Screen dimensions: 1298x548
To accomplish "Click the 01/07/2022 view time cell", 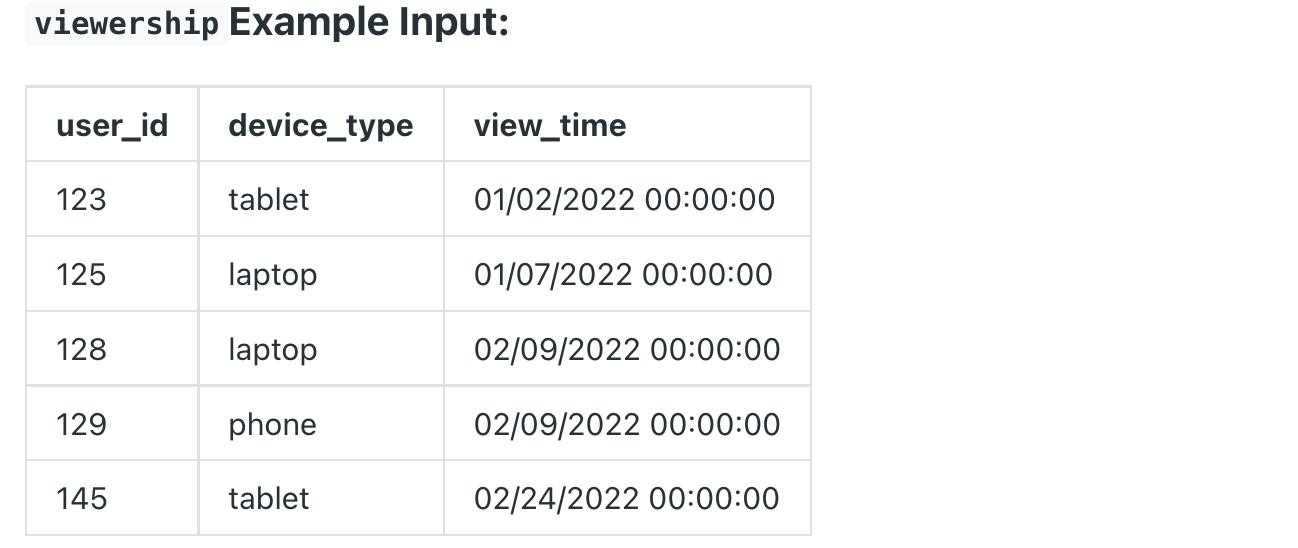I will [623, 274].
